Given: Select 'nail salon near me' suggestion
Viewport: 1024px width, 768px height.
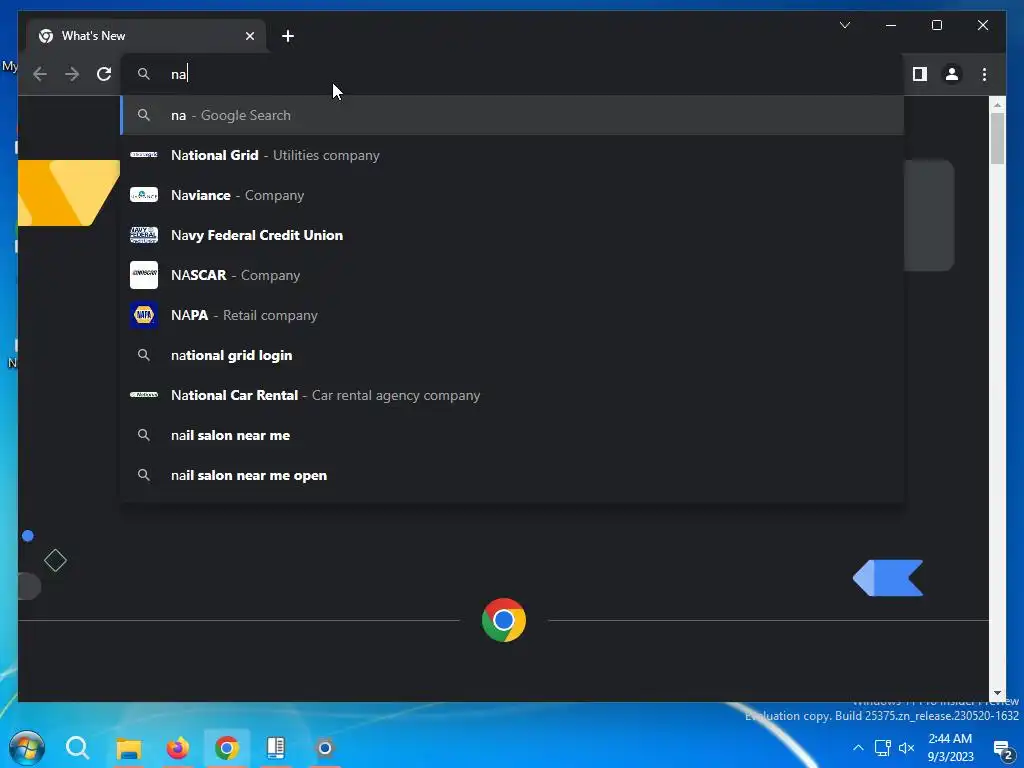Looking at the screenshot, I should tap(512, 435).
